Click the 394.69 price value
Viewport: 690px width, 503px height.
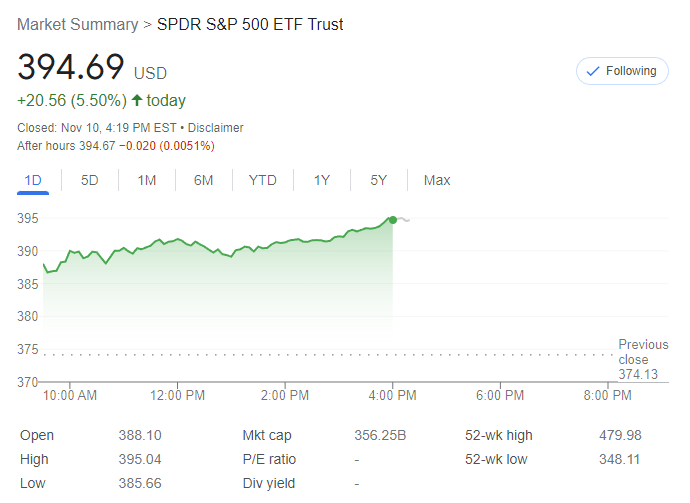71,68
